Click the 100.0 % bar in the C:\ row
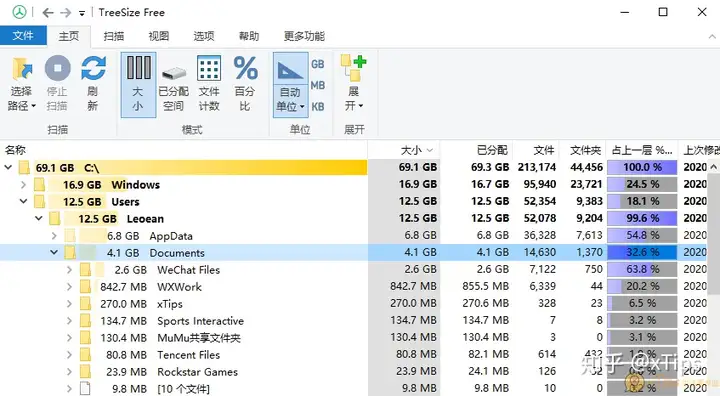Viewport: 720px width, 396px height. click(642, 167)
